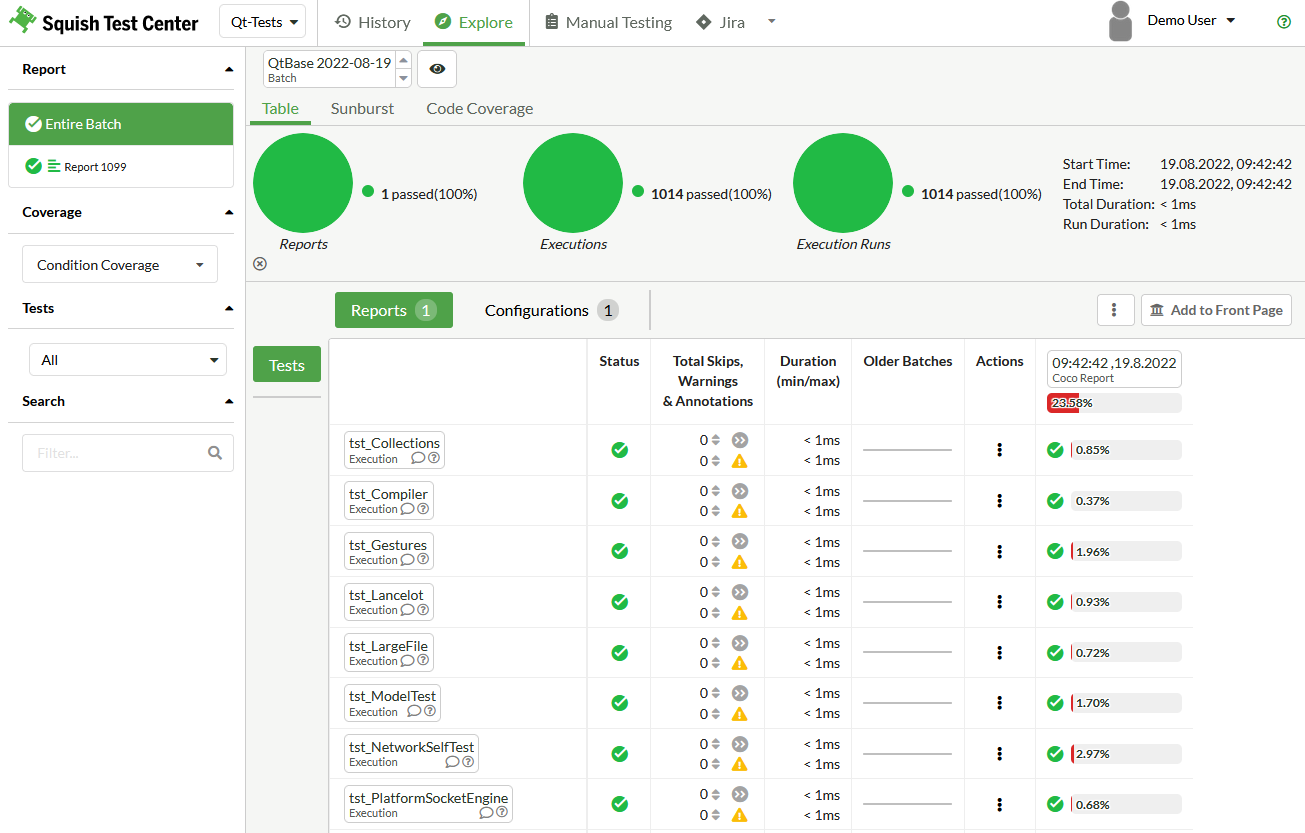Screen dimensions: 1305x833
Task: Open the Manual Testing tab
Action: pos(607,22)
